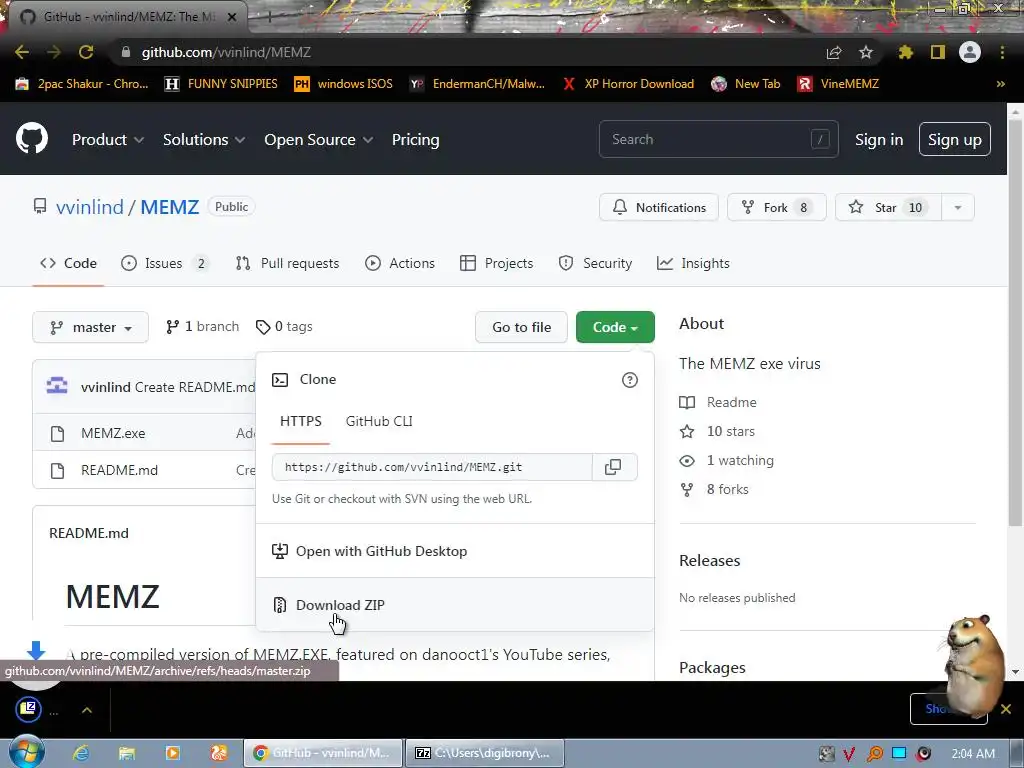1024x768 pixels.
Task: Open share icon in address bar
Action: point(834,52)
